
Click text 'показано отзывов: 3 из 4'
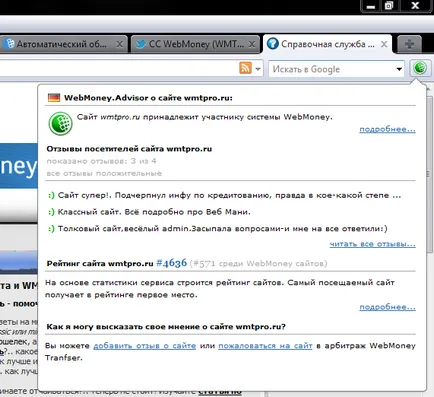[x=101, y=161]
